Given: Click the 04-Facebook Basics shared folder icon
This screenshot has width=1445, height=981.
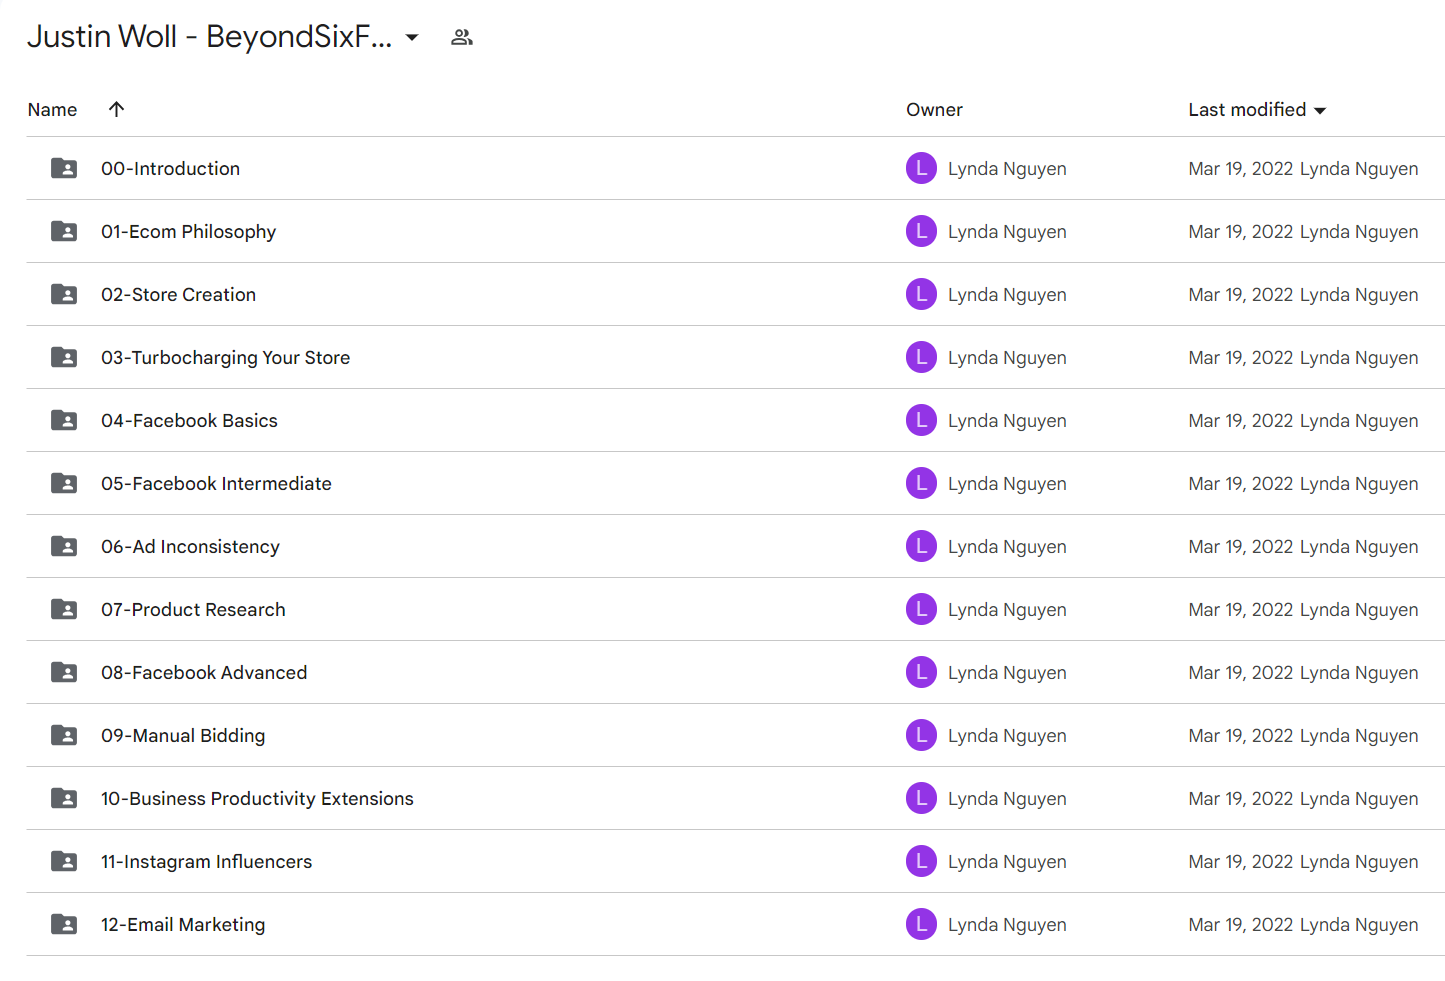Looking at the screenshot, I should [x=64, y=420].
